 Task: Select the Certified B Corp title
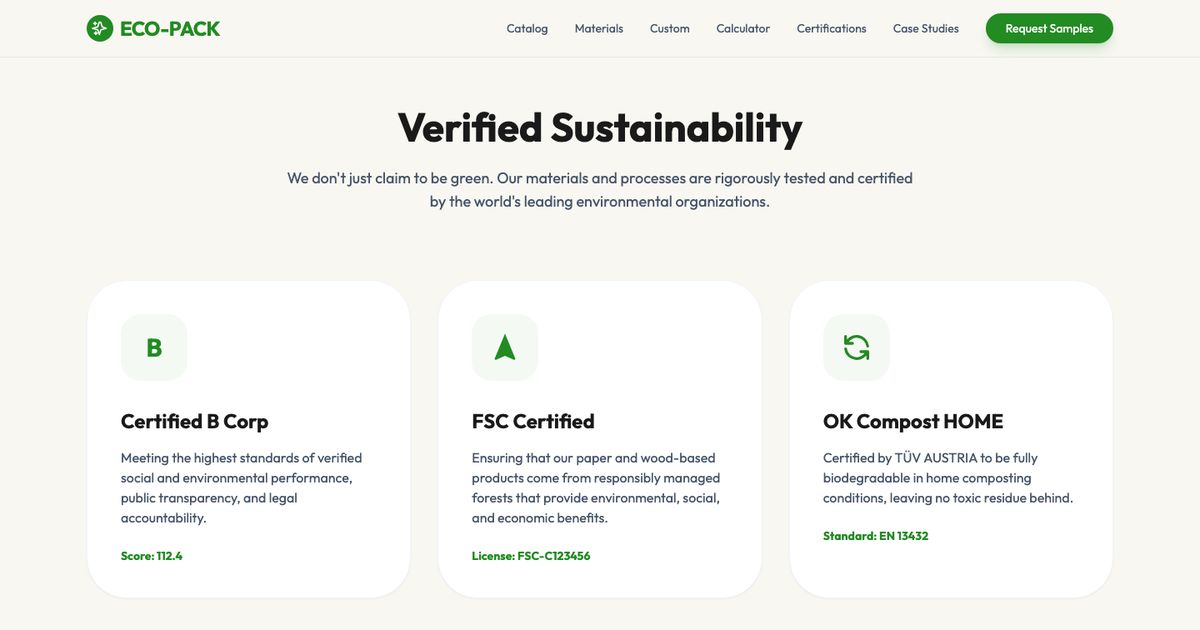(x=195, y=421)
